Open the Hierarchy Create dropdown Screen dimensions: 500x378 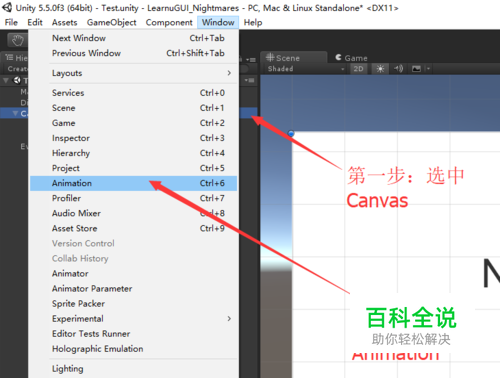click(17, 69)
